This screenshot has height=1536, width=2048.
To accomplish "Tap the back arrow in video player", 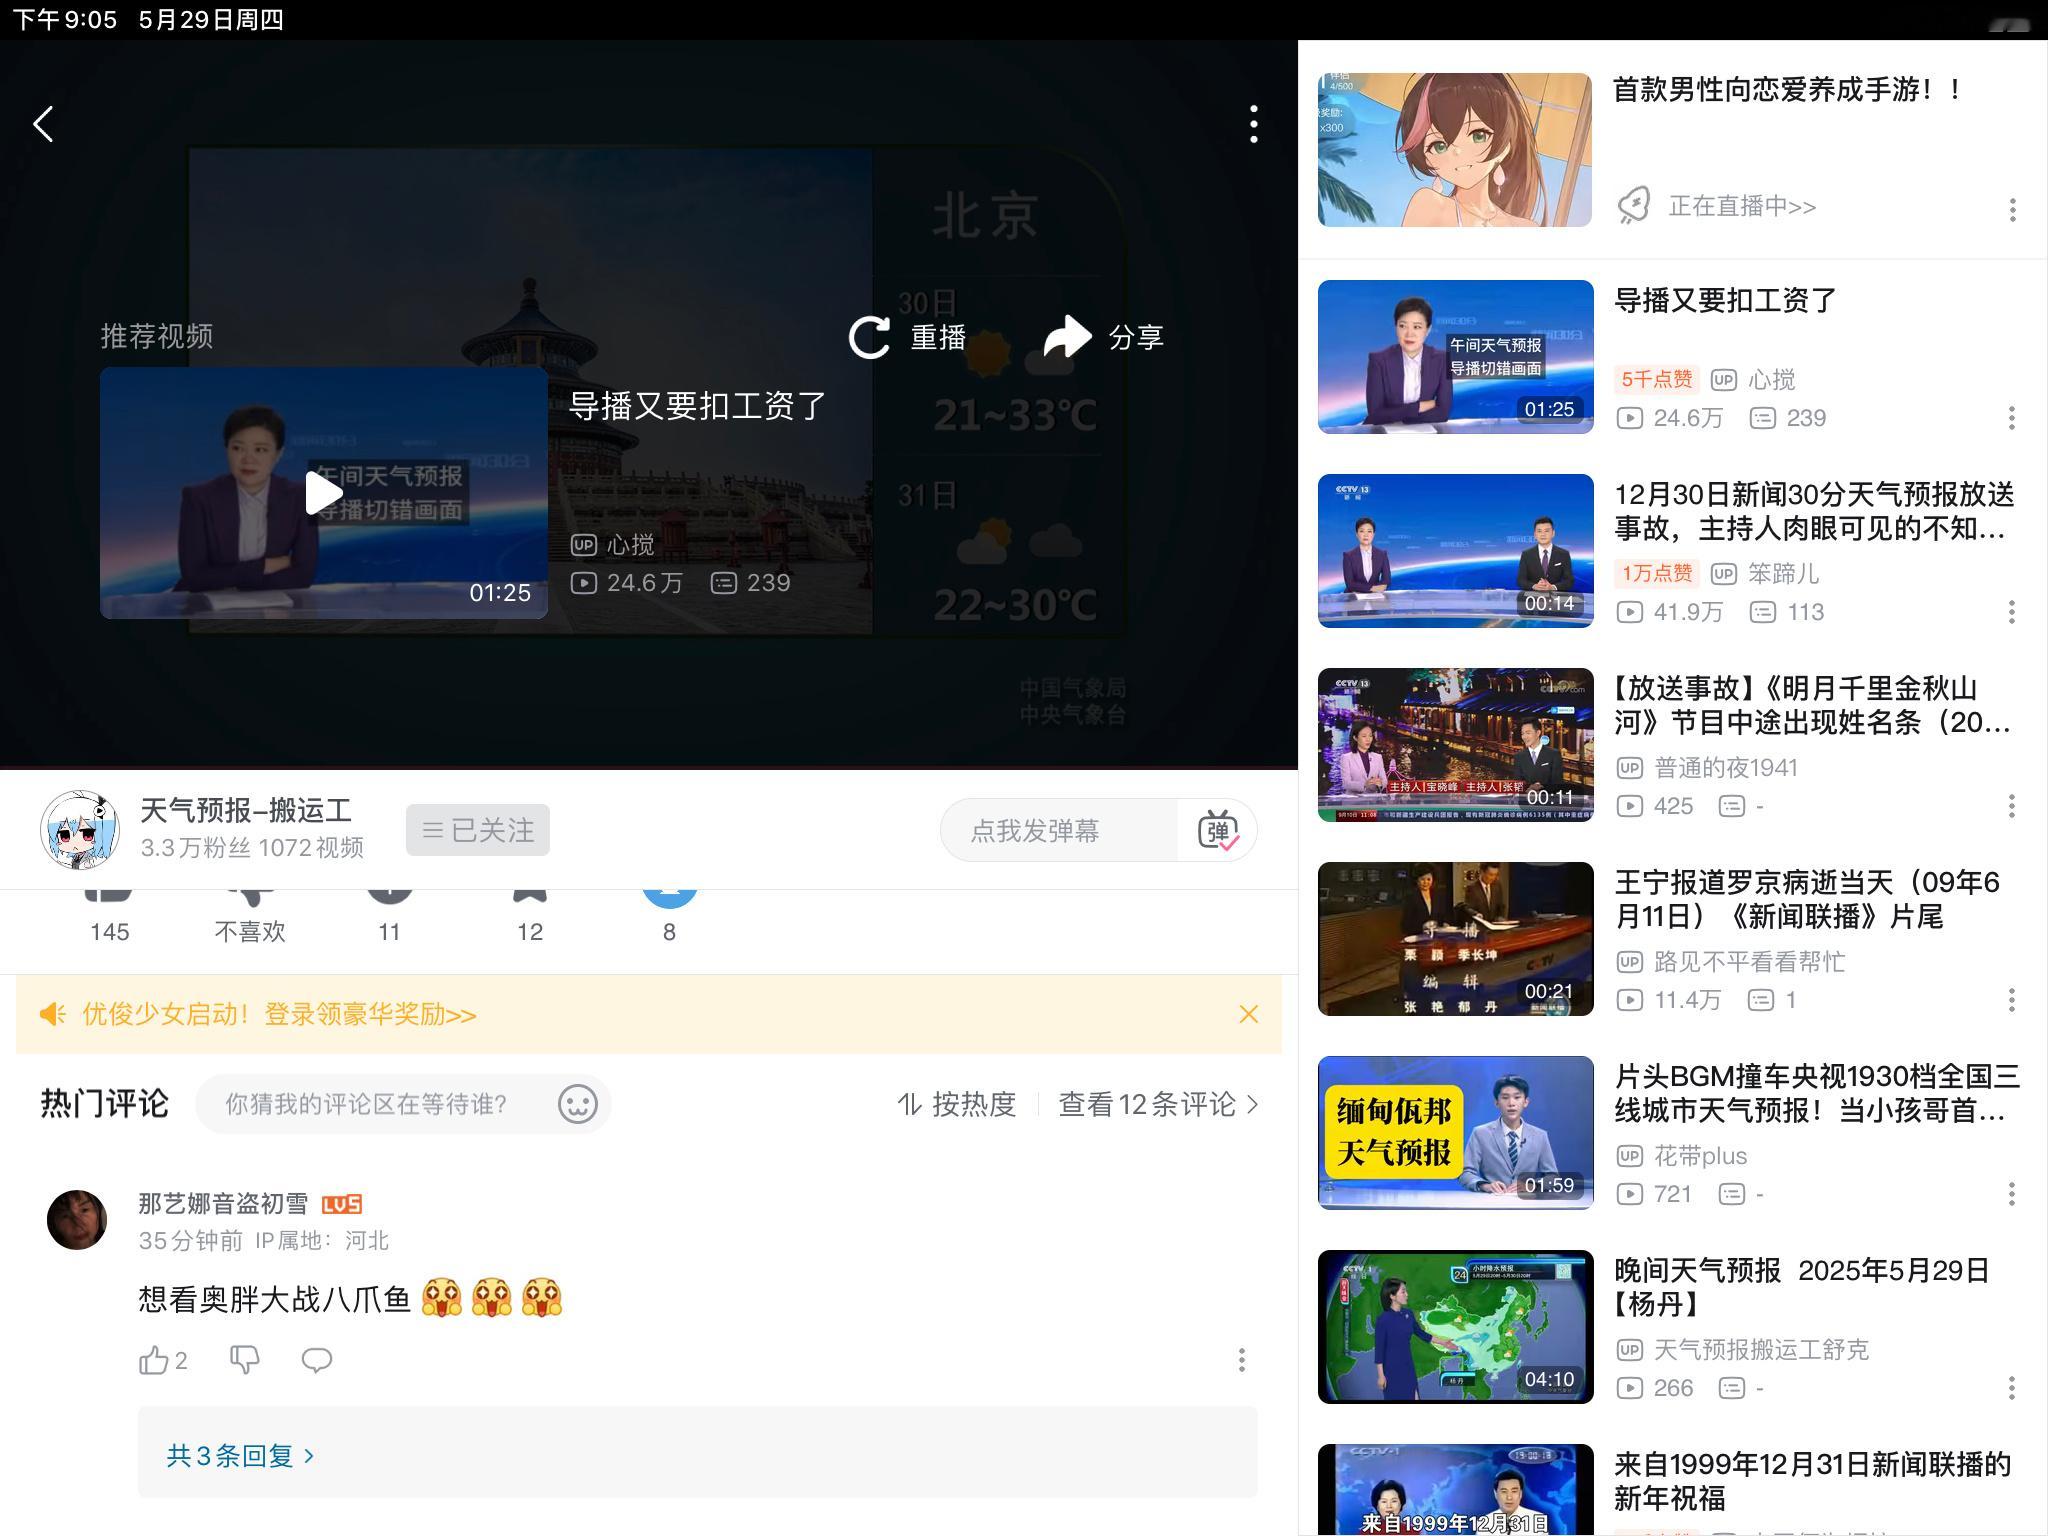I will click(x=43, y=124).
